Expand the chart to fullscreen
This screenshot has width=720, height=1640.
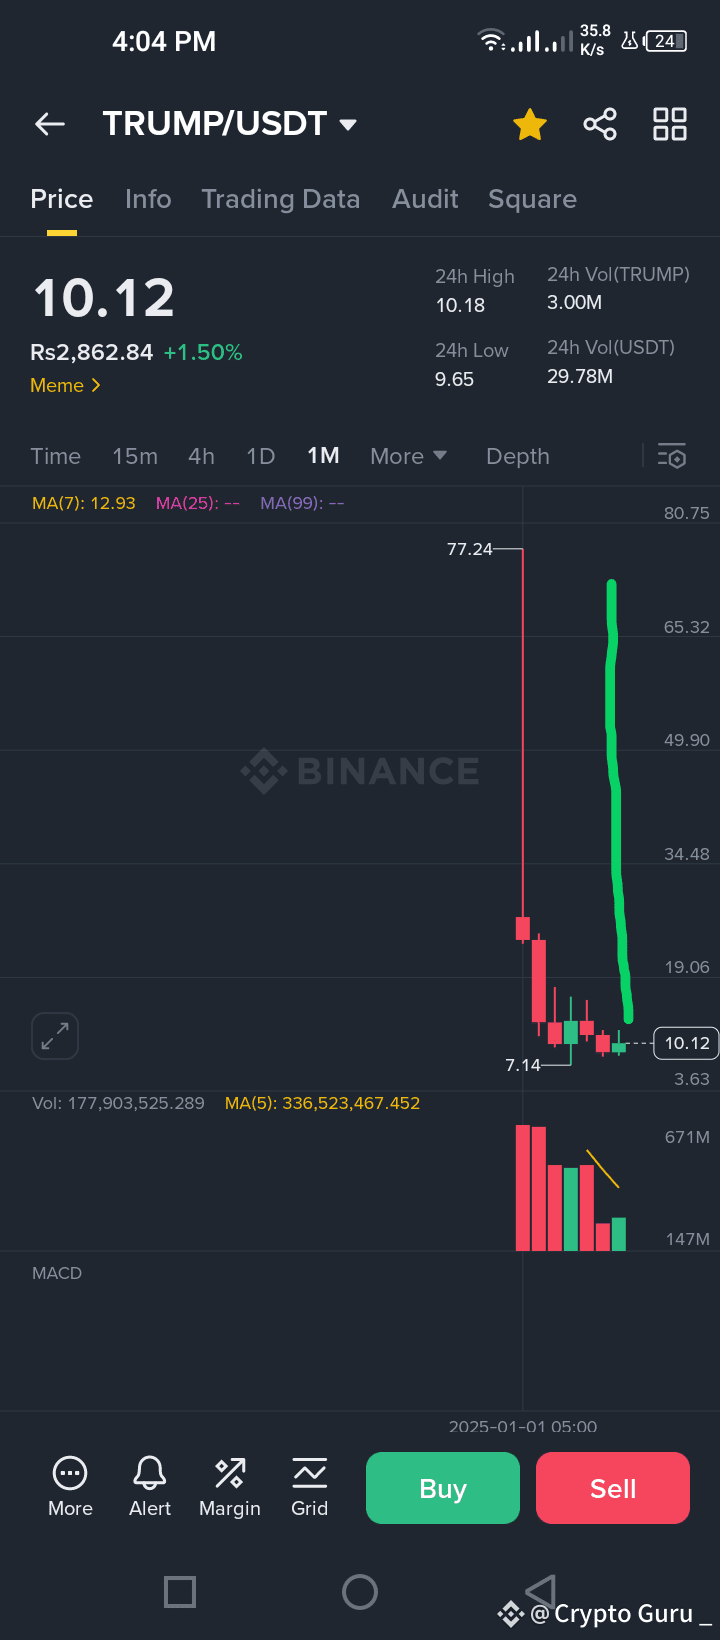(55, 1036)
